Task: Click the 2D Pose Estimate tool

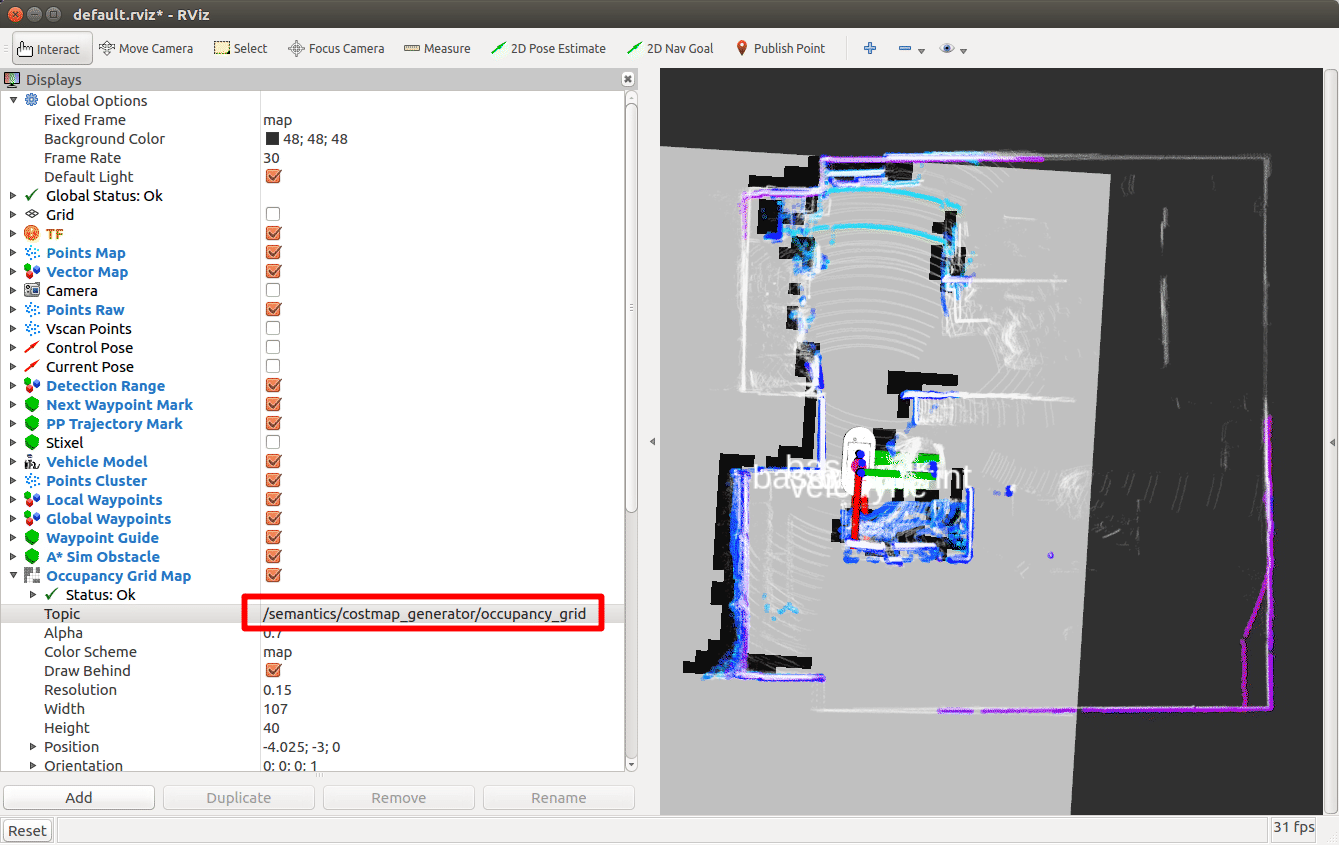Action: point(548,48)
